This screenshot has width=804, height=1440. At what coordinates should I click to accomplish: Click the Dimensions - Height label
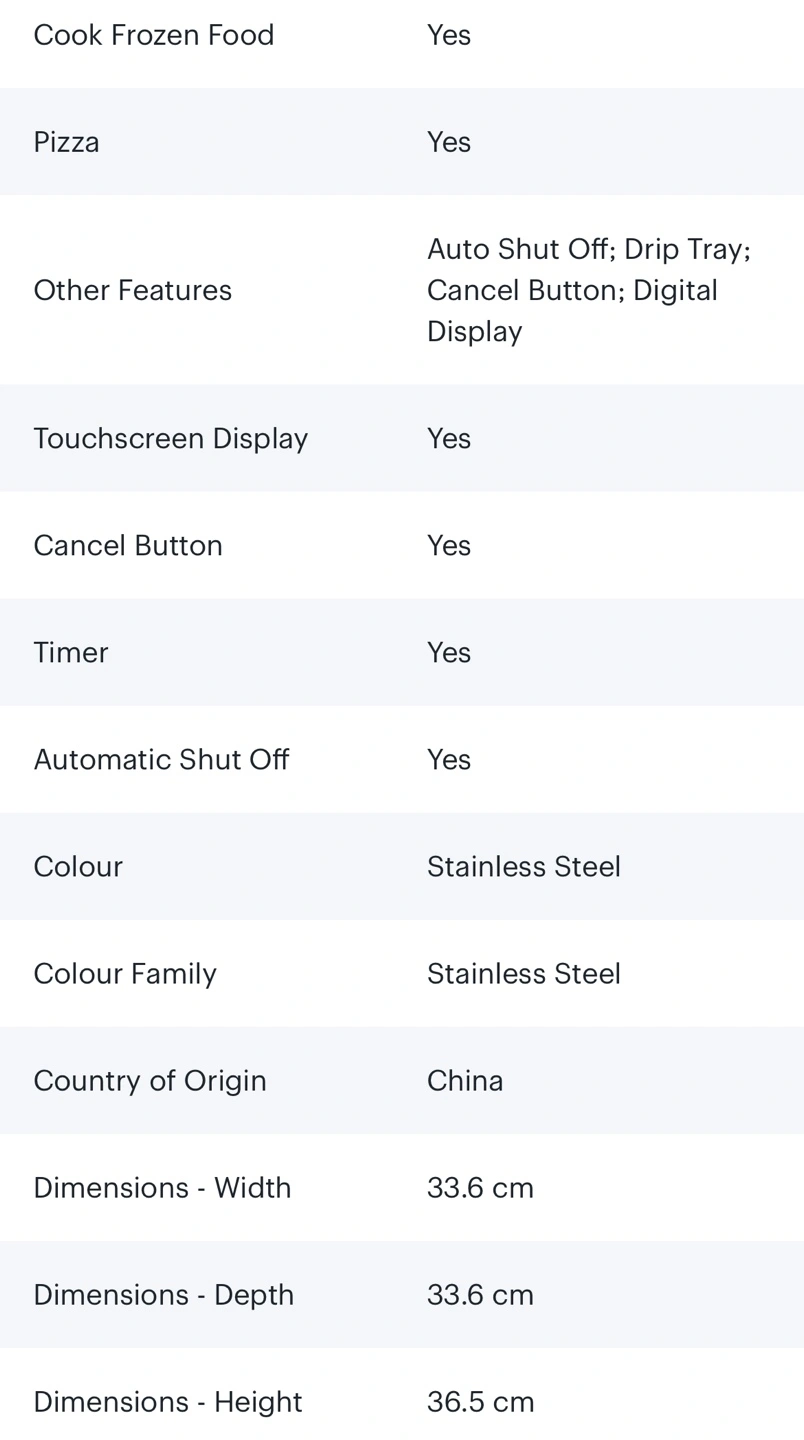coord(167,1401)
